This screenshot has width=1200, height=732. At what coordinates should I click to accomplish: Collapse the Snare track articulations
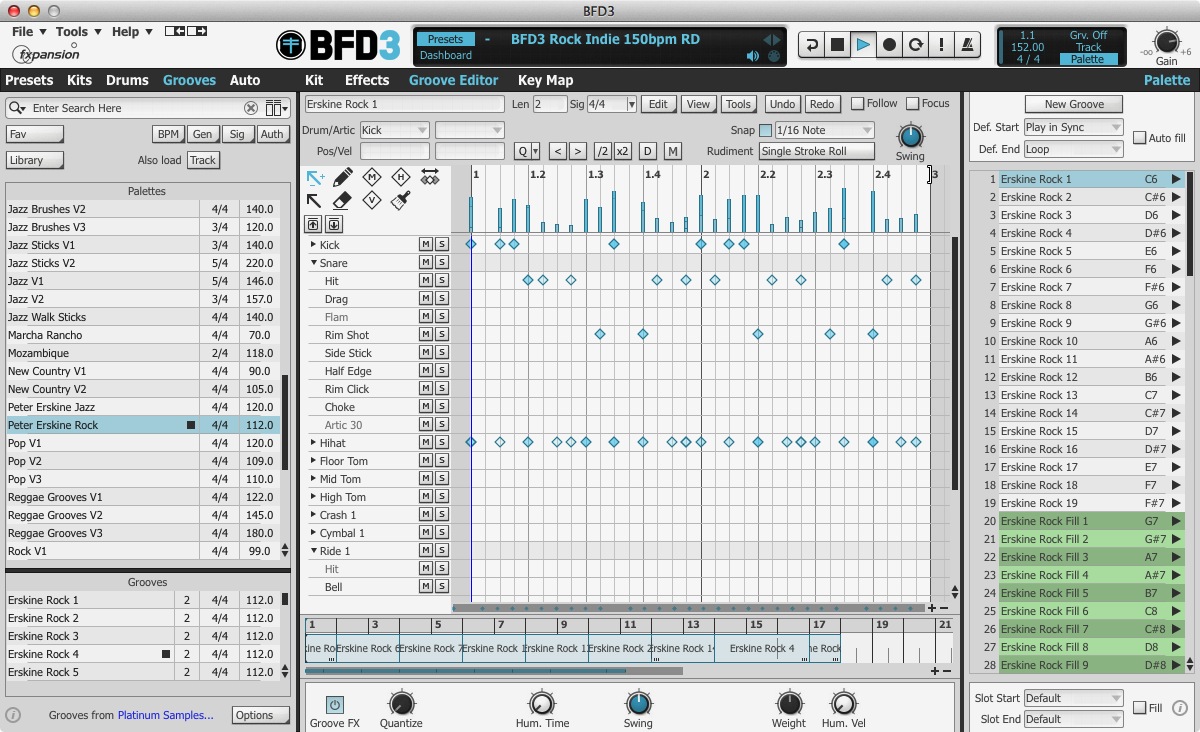point(313,263)
